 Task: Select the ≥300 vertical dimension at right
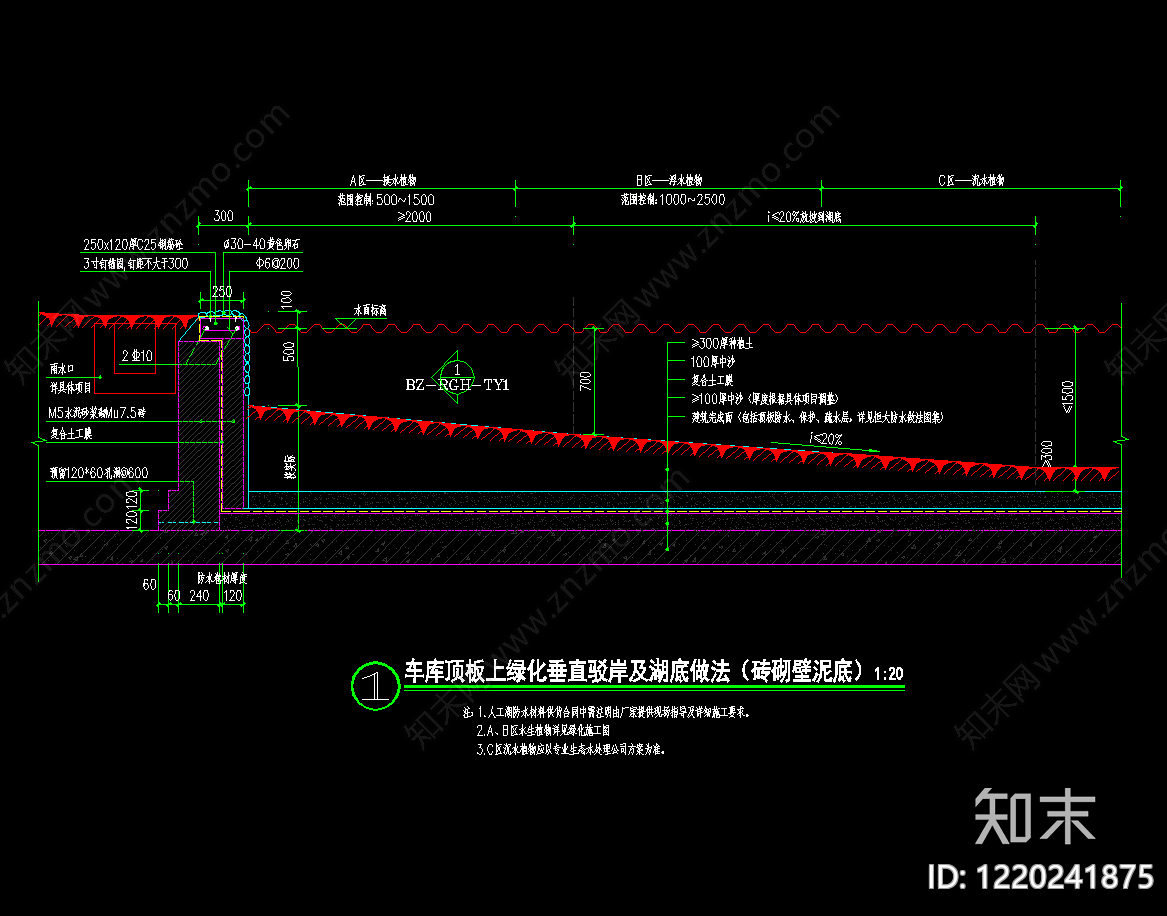1046,454
